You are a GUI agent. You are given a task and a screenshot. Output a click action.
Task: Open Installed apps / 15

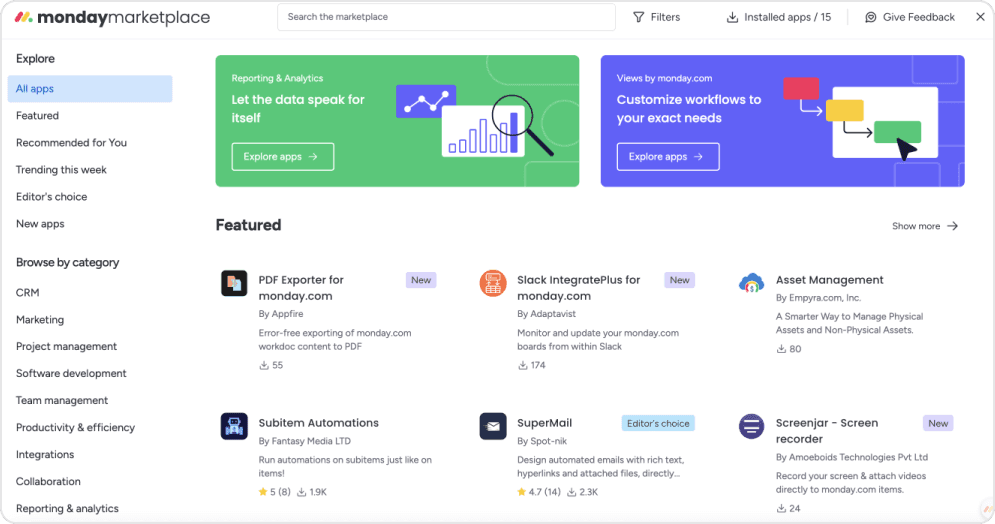(779, 17)
